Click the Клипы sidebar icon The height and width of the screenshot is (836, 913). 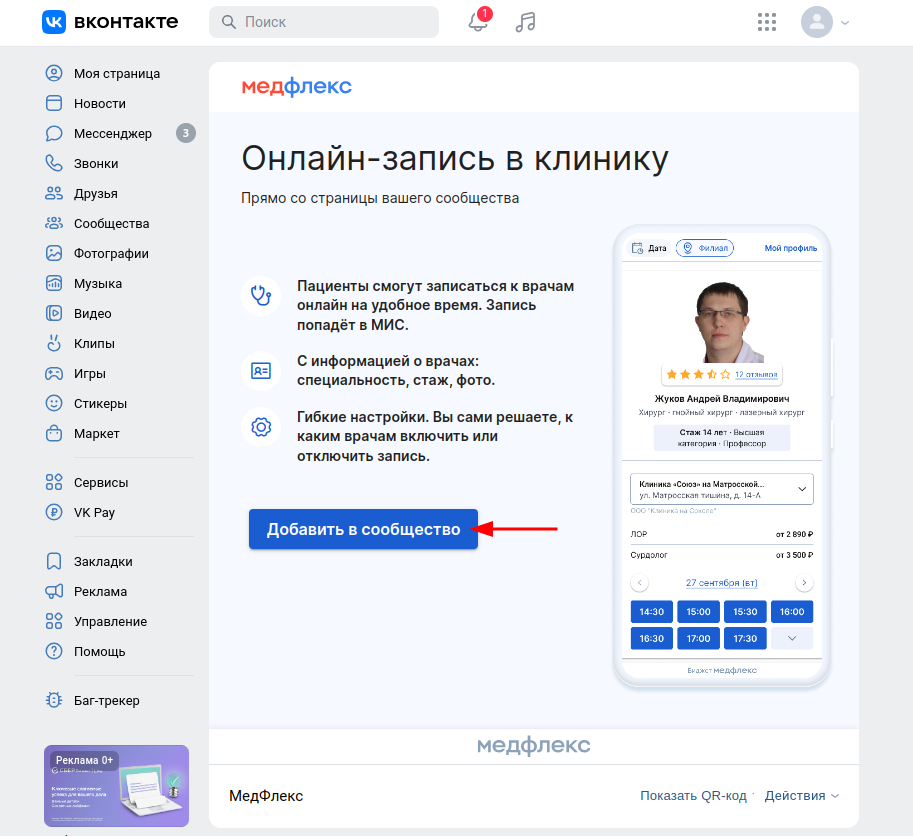[x=54, y=343]
